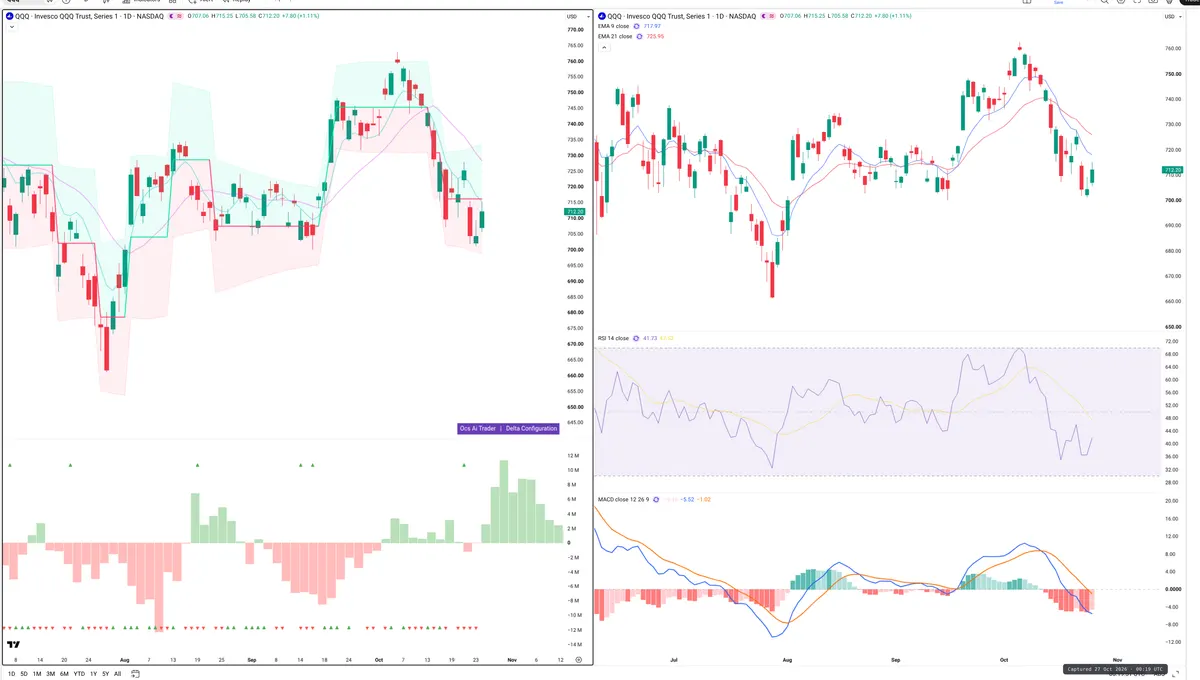The image size is (1200, 680).
Task: Click the EMA 21 close source icon
Action: point(639,36)
